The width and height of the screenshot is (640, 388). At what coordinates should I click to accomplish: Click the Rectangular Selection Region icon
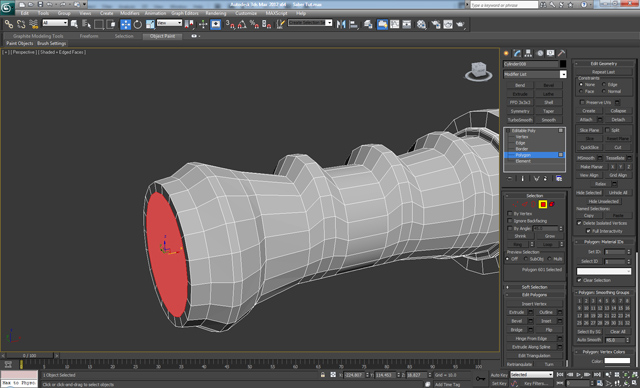(x=98, y=24)
